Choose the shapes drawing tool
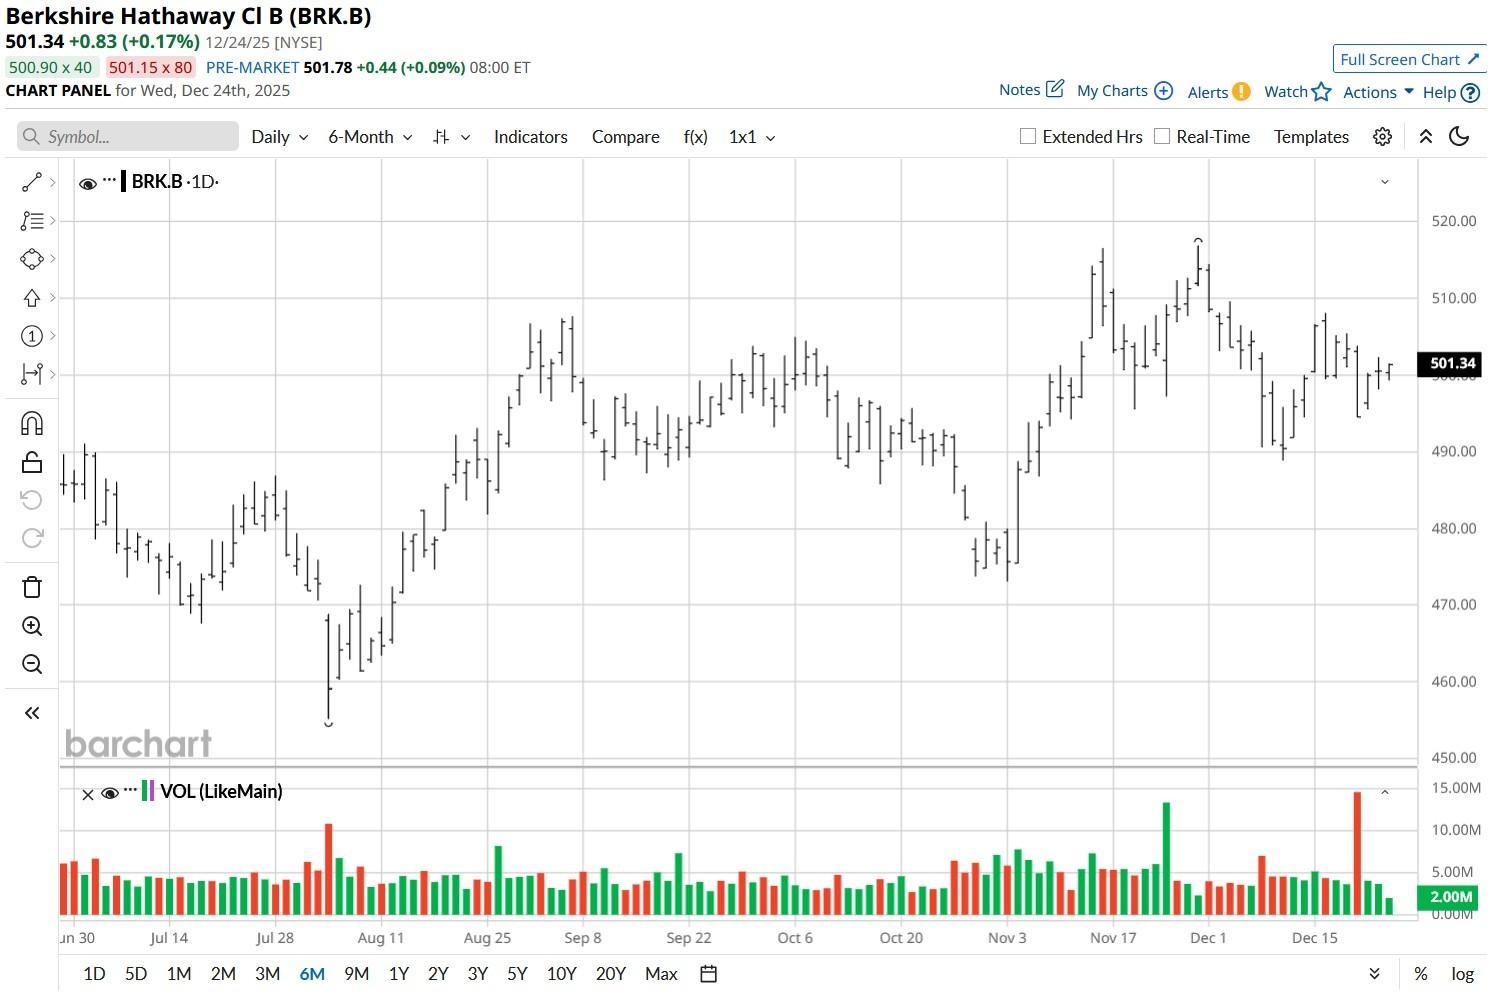 31,259
